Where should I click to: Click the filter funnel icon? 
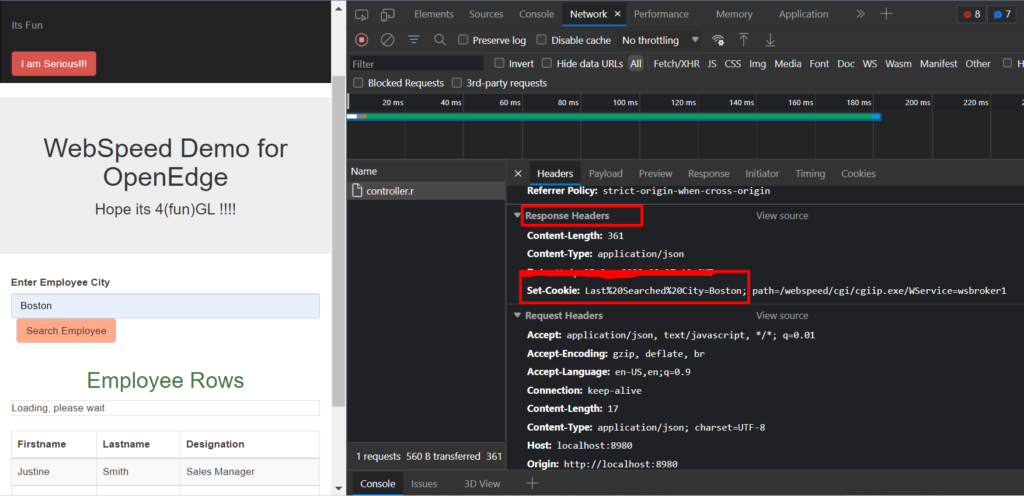(x=414, y=40)
